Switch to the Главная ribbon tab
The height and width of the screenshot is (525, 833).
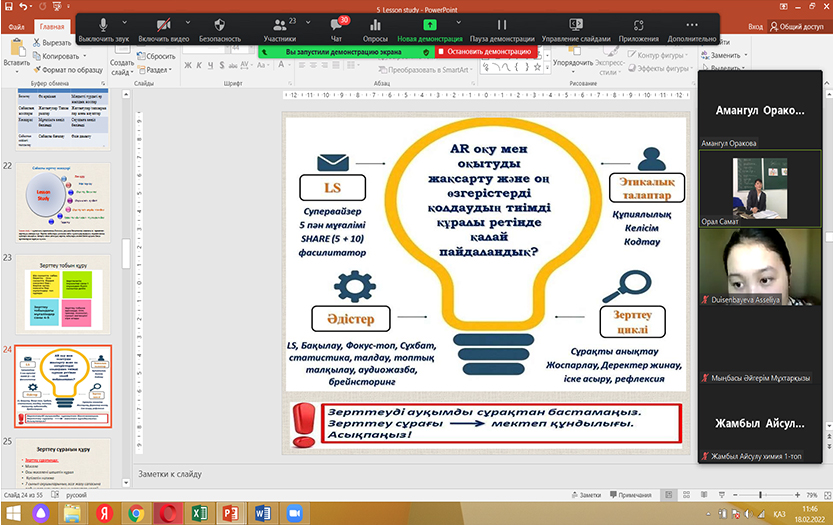53,28
